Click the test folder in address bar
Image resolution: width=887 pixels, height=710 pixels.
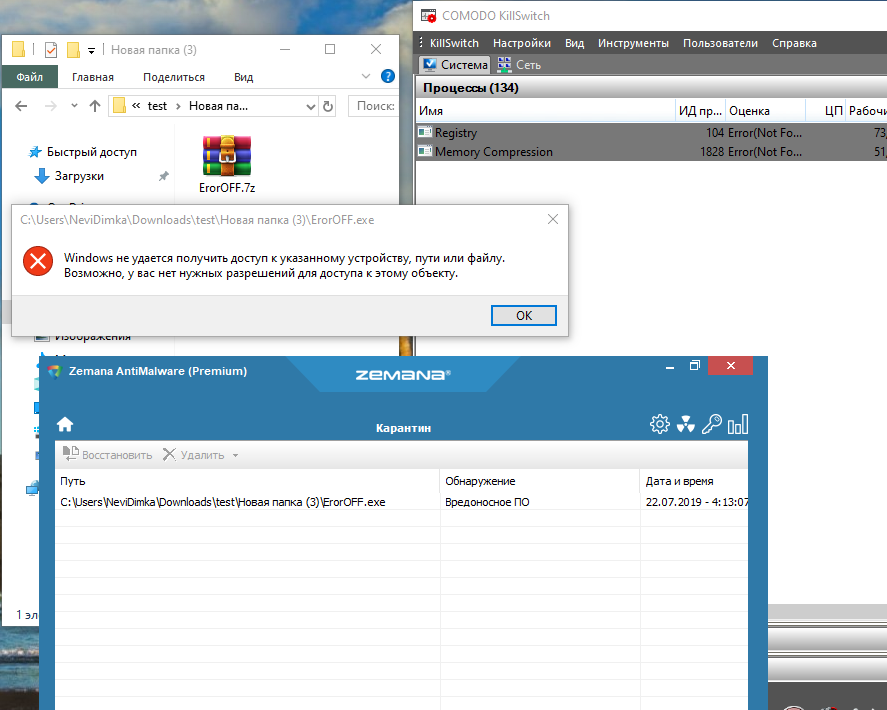(157, 106)
